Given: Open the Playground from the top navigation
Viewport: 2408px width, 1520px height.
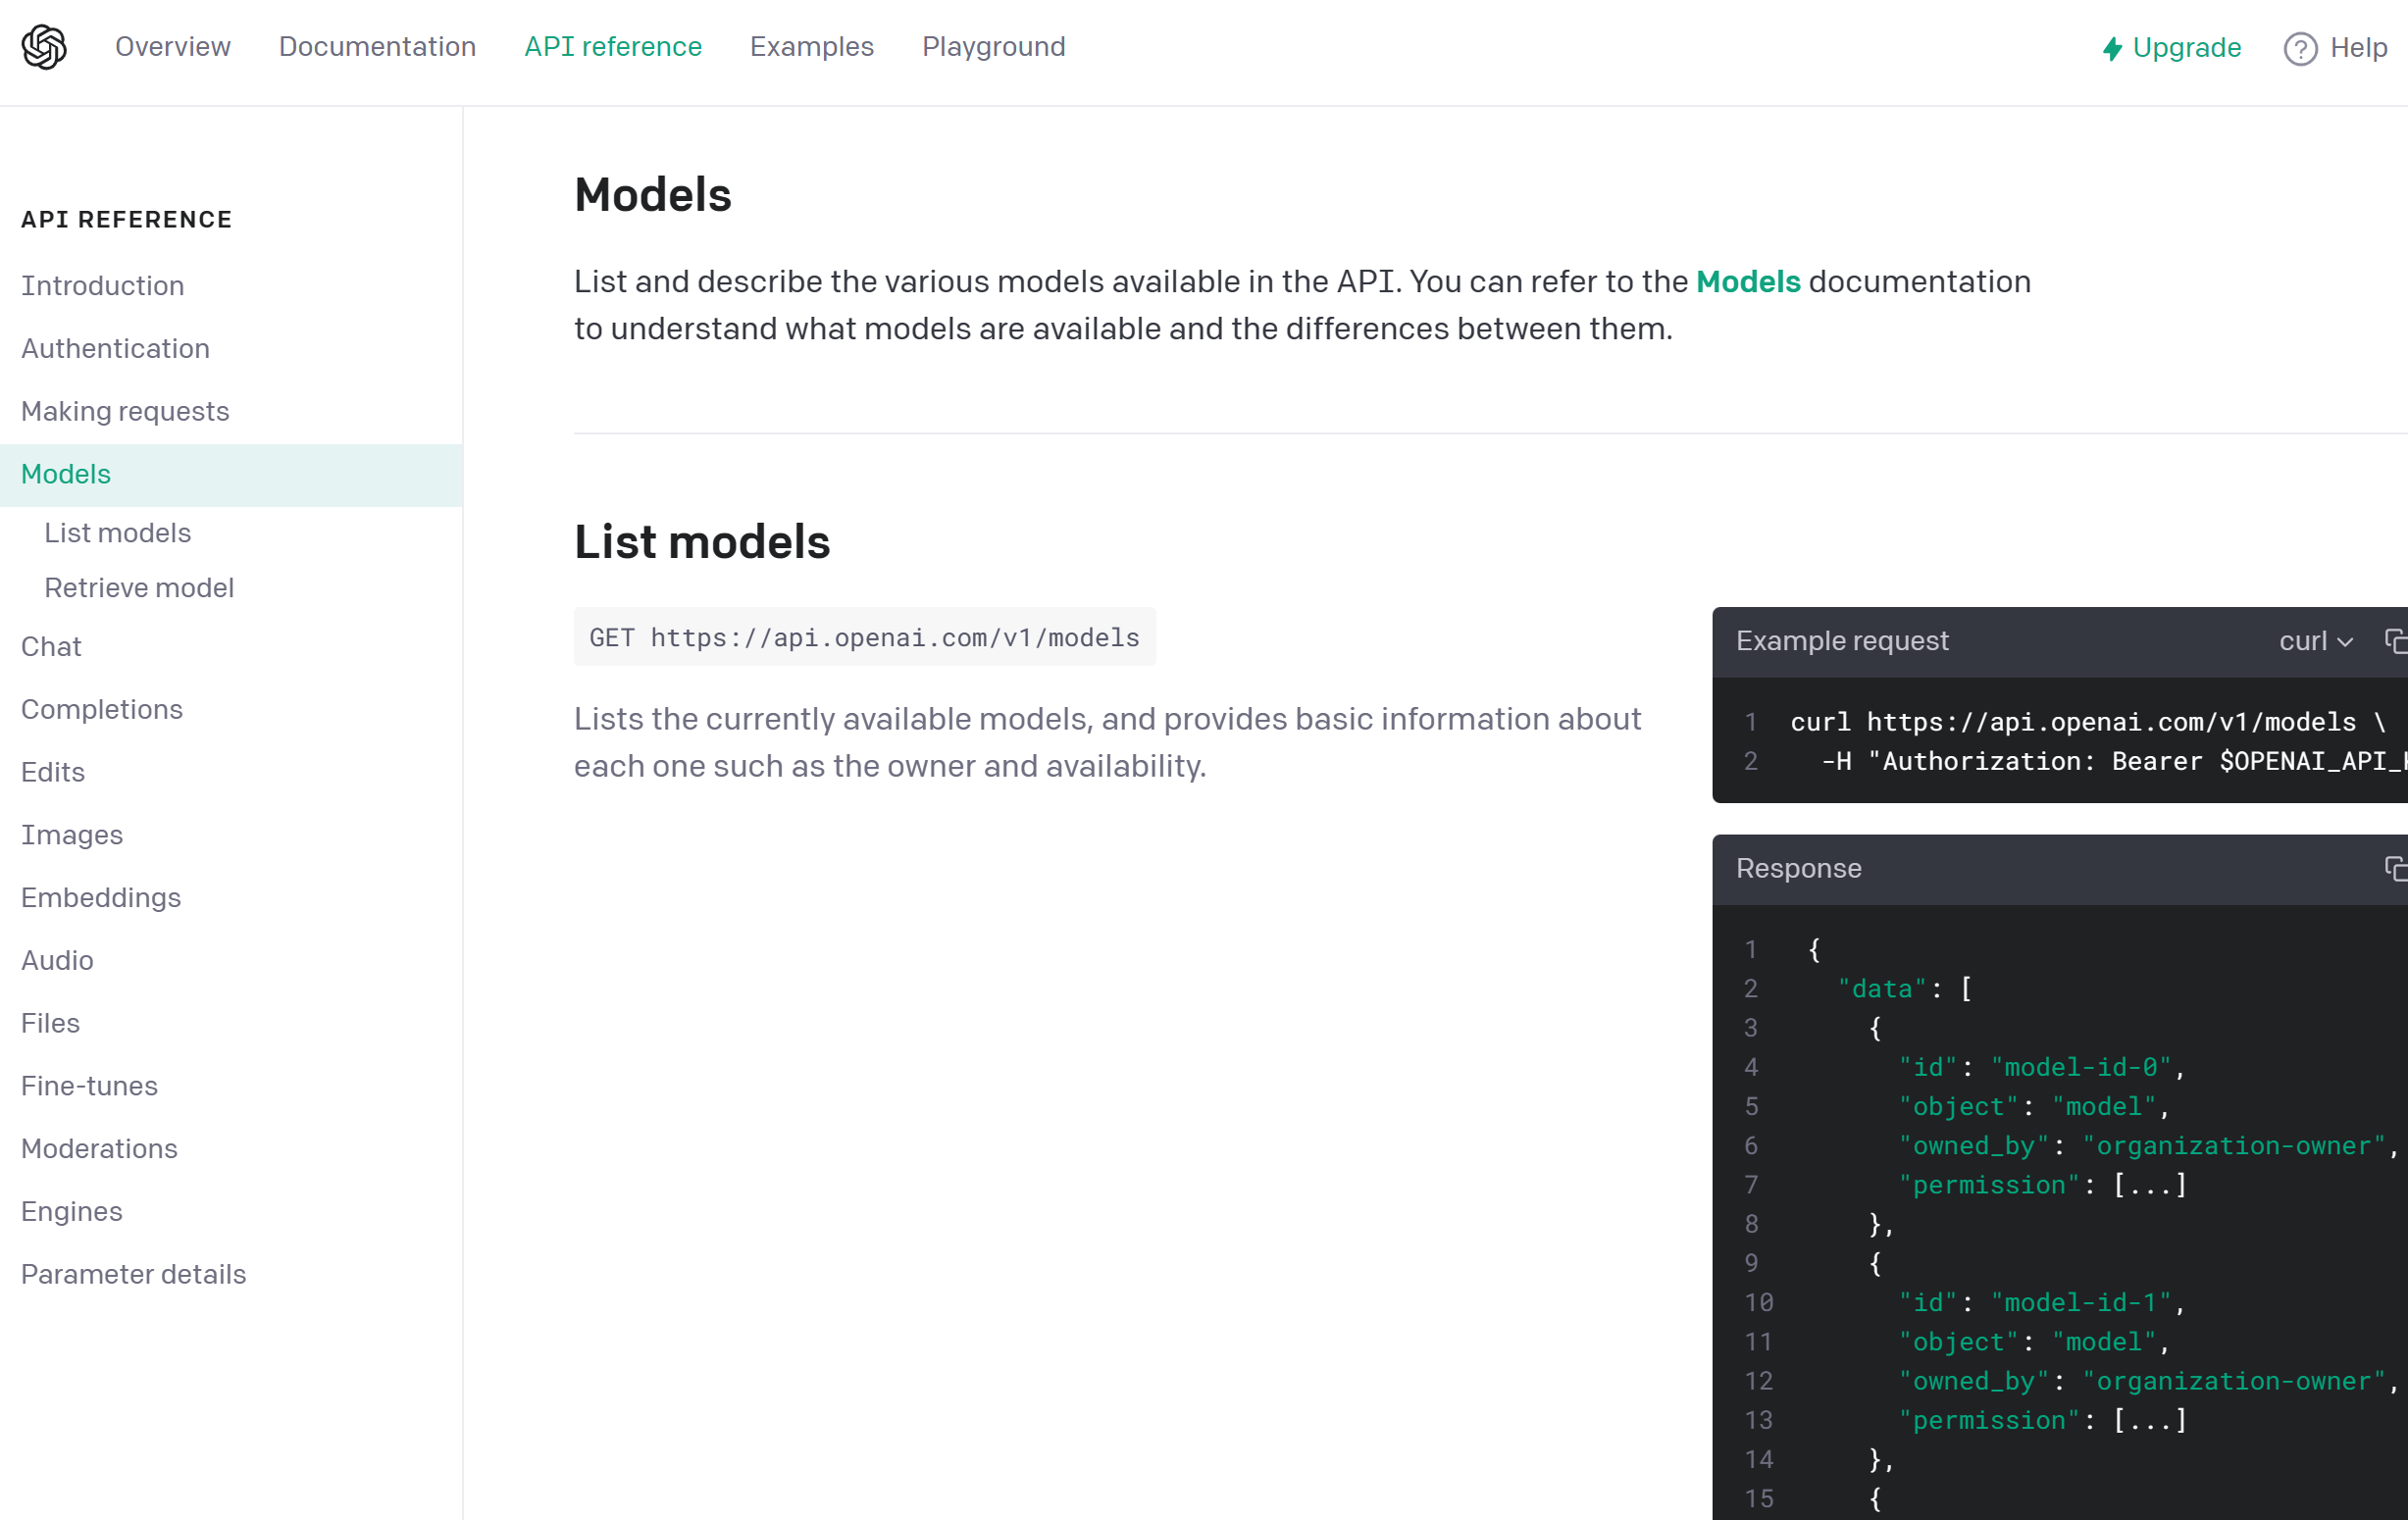Looking at the screenshot, I should [x=993, y=46].
